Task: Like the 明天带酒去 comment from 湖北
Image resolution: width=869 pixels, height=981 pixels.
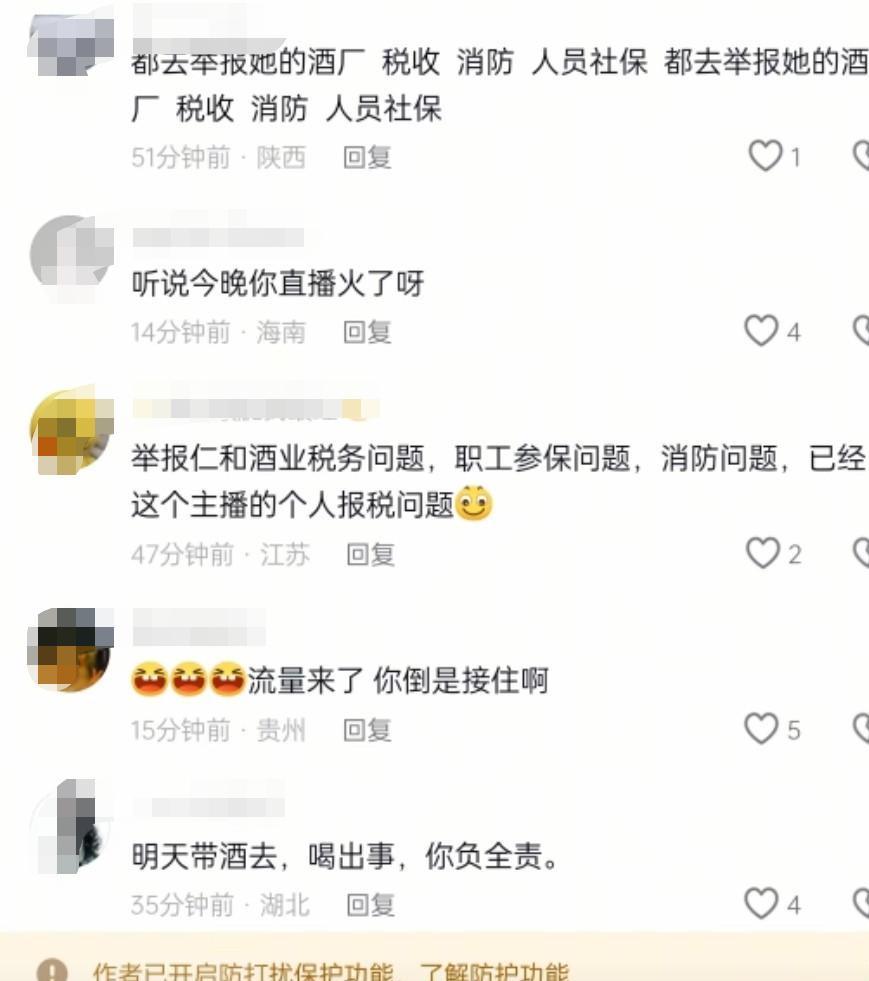Action: pos(761,903)
